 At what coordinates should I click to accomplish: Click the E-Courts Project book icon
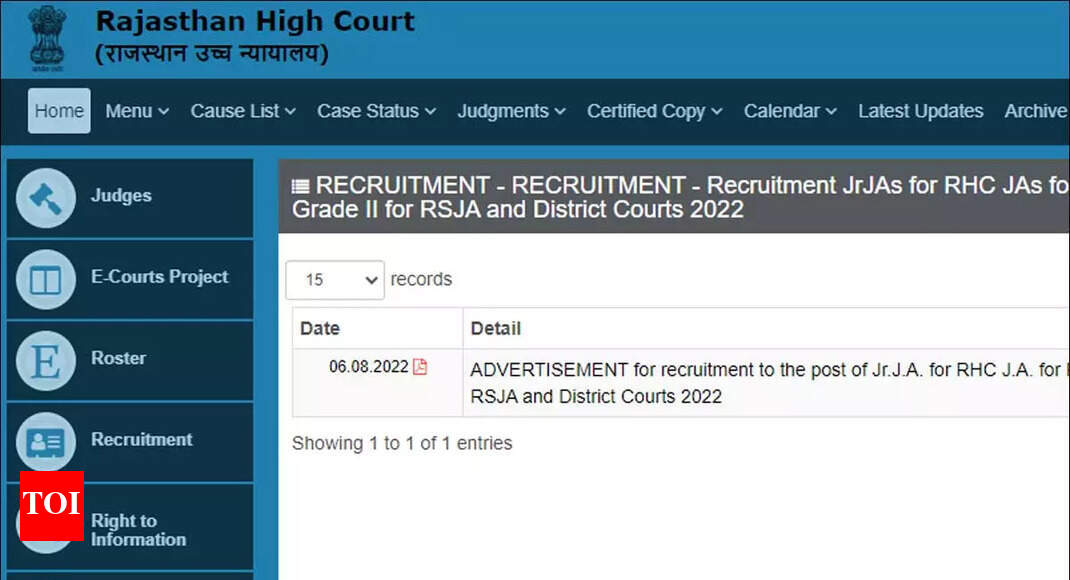(x=46, y=280)
